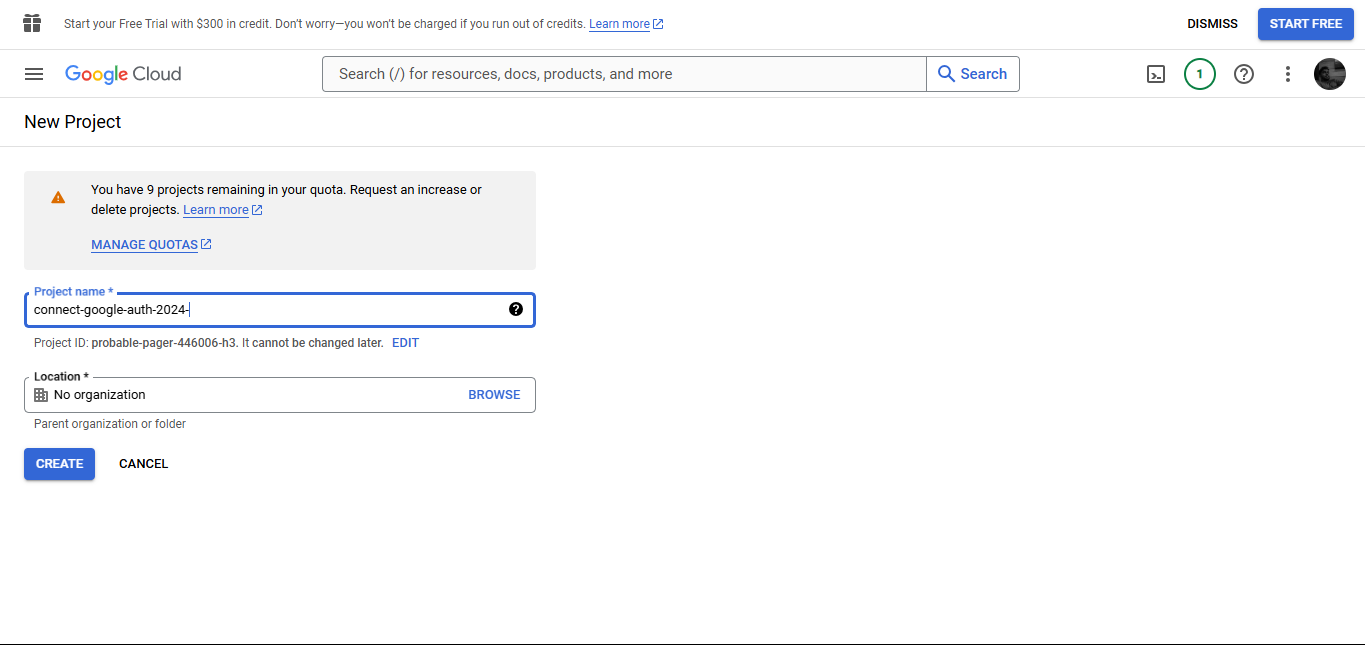Click inside the Project name input field

click(x=250, y=309)
